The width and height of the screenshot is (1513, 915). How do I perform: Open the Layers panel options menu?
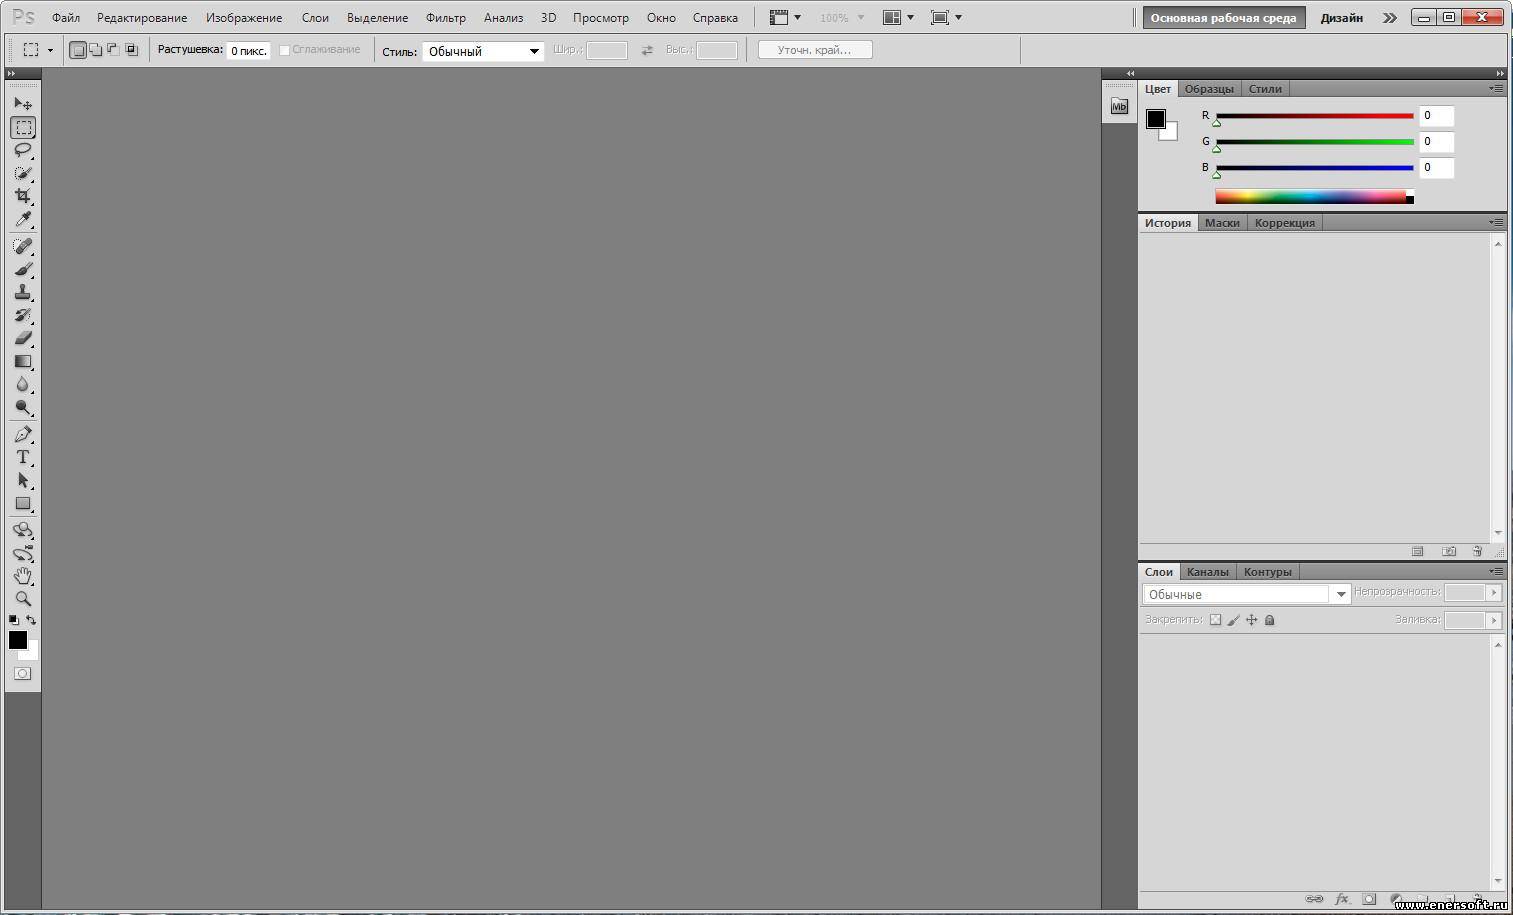1496,571
